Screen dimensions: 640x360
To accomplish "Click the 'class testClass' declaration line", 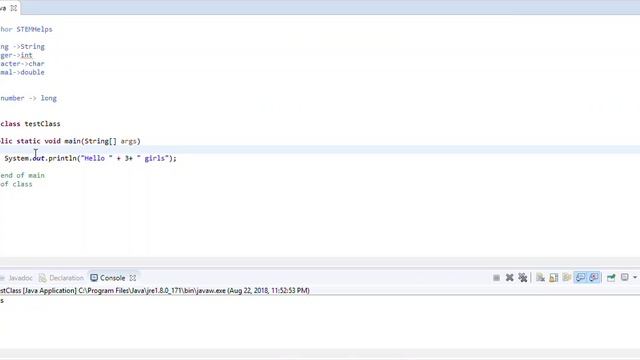I will 30,124.
